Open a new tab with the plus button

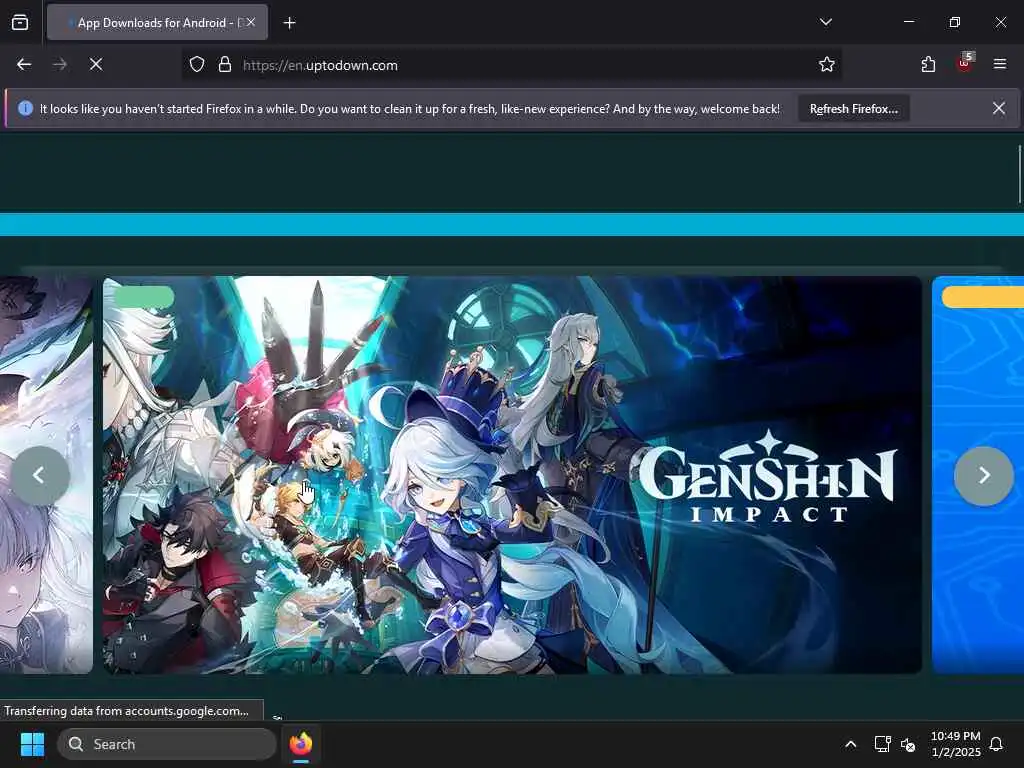tap(289, 23)
